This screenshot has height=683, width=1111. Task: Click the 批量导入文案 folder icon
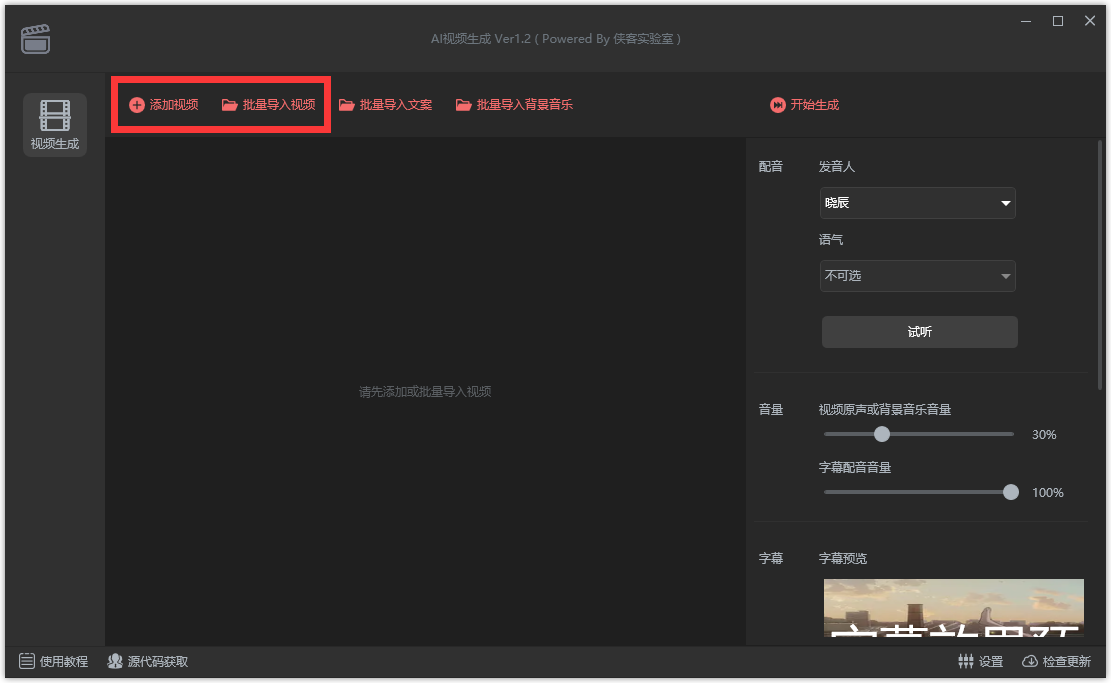[x=346, y=104]
